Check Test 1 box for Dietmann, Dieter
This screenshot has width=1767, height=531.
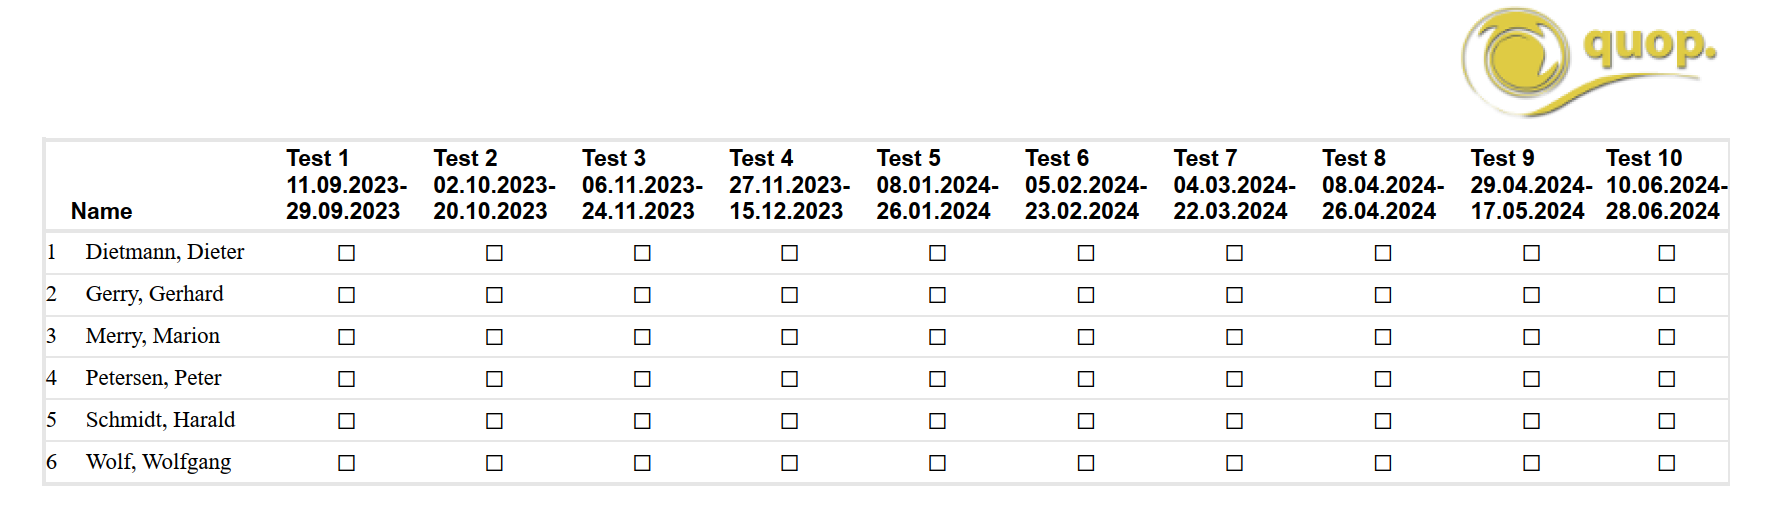346,253
